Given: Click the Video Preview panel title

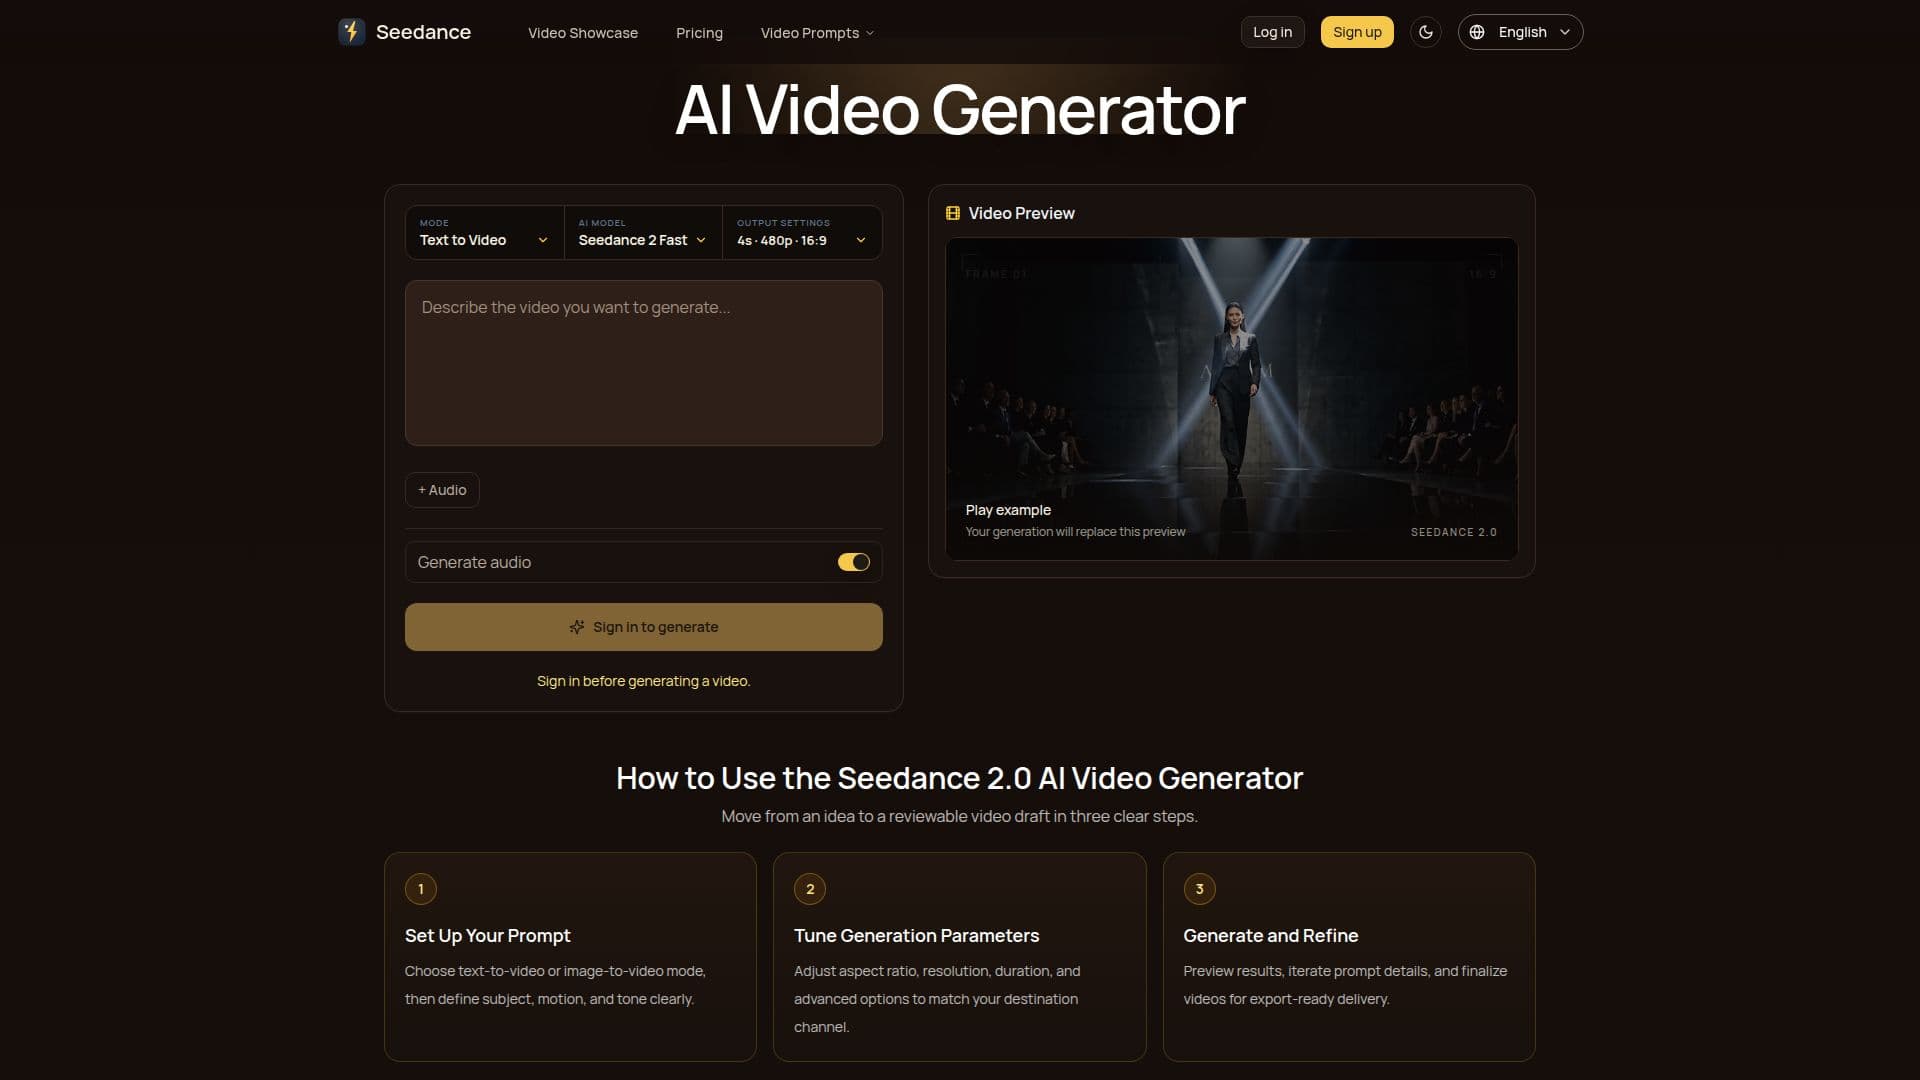Looking at the screenshot, I should coord(1022,213).
